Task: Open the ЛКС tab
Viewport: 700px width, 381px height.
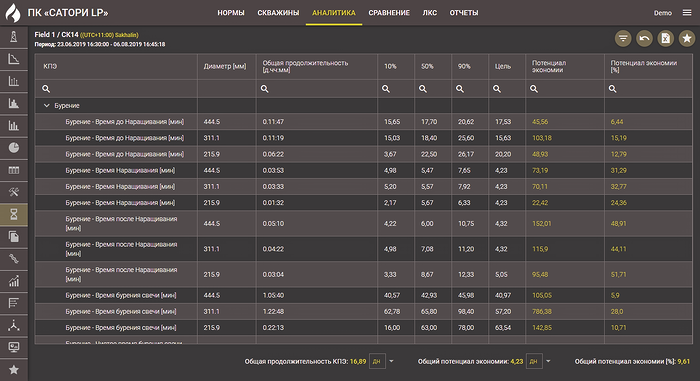Action: pyautogui.click(x=429, y=13)
